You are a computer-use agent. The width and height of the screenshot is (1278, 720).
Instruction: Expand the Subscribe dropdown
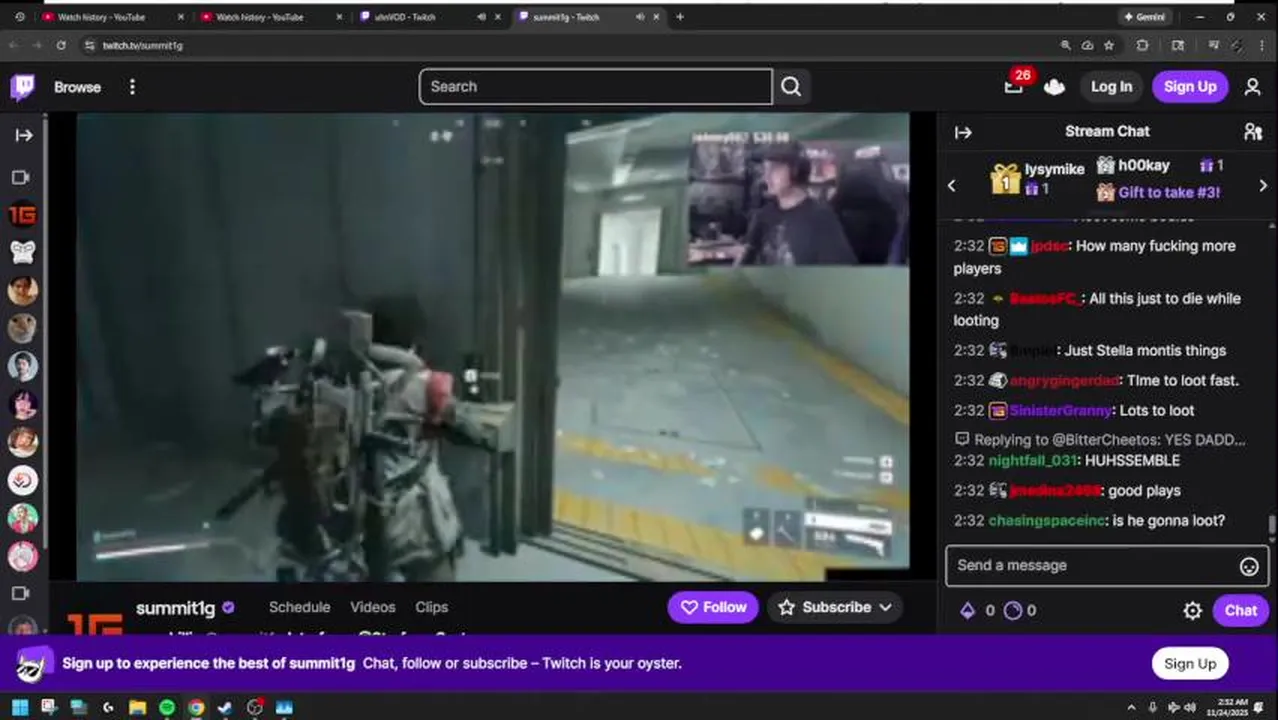click(x=835, y=607)
